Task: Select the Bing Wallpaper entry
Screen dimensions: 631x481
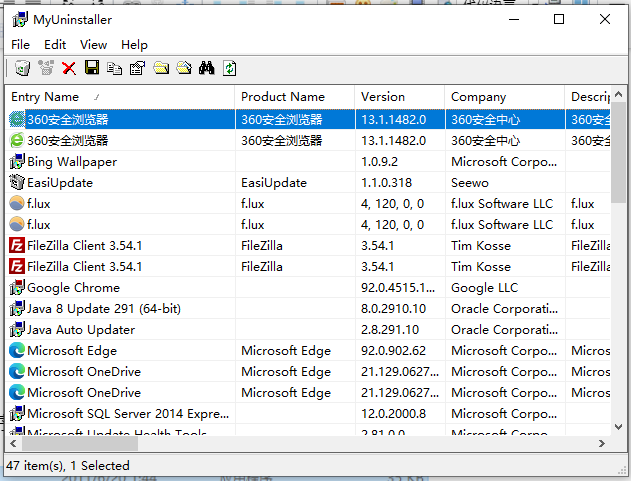Action: (x=72, y=162)
